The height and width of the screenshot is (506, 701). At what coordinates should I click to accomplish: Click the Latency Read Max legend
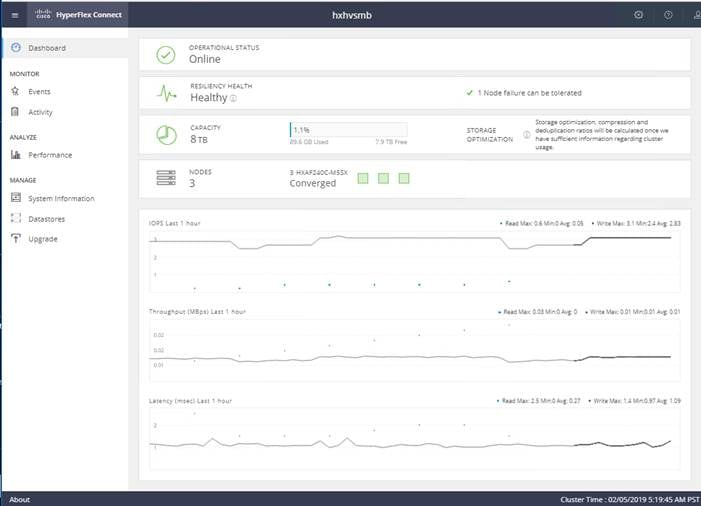click(x=539, y=401)
